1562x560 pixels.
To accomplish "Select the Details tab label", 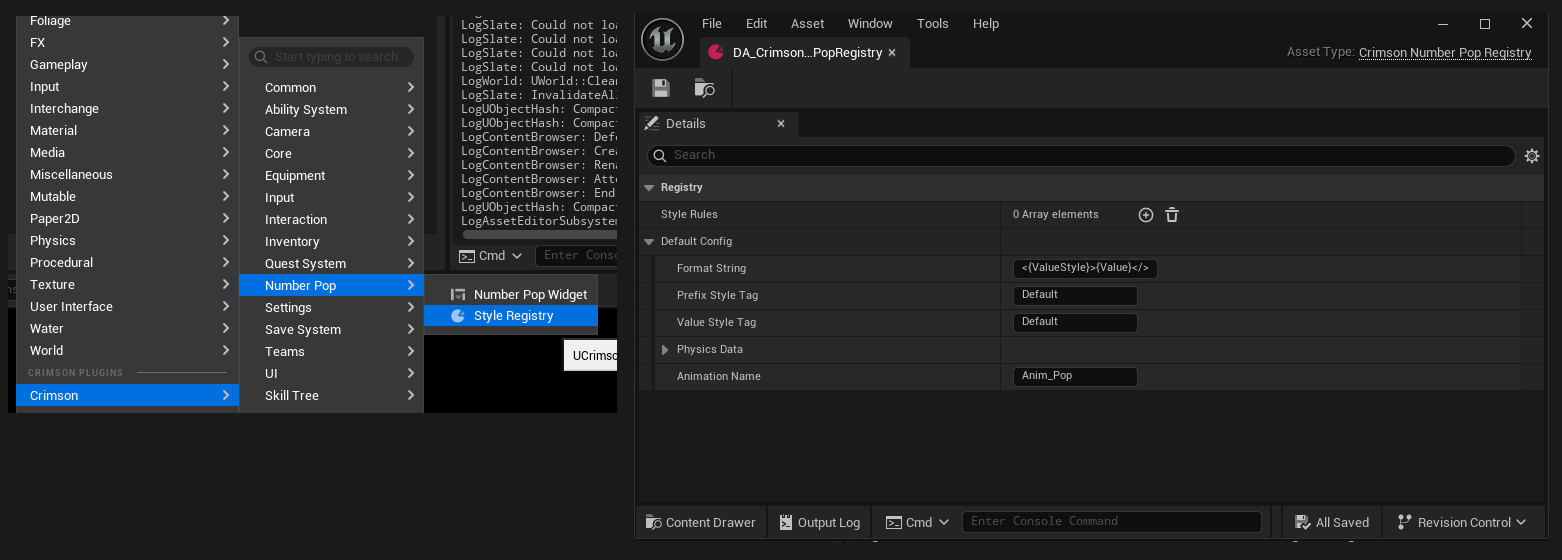I will (686, 124).
